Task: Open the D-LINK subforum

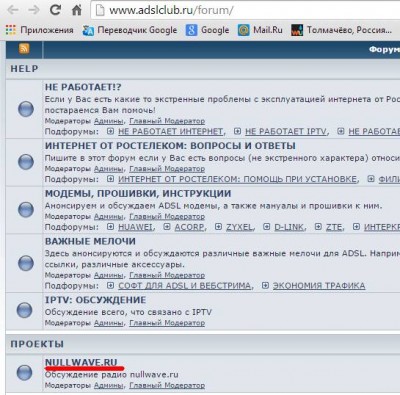Action: click(x=289, y=227)
